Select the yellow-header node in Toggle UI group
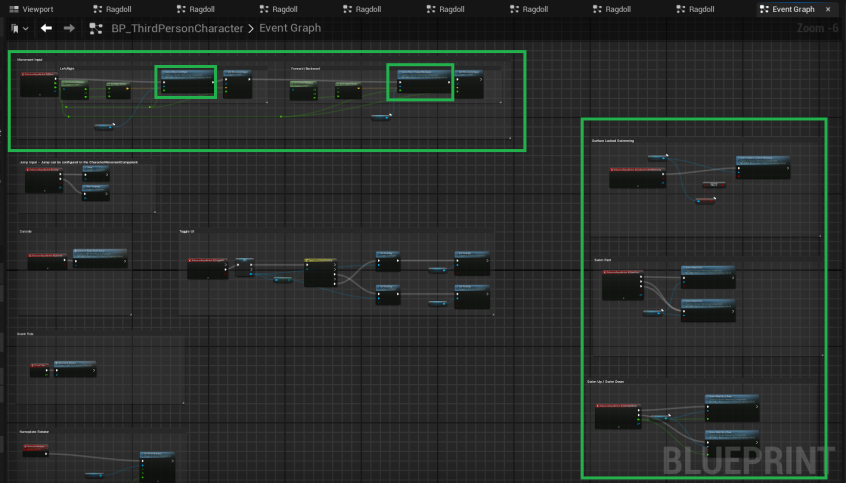The image size is (846, 483). pos(320,273)
